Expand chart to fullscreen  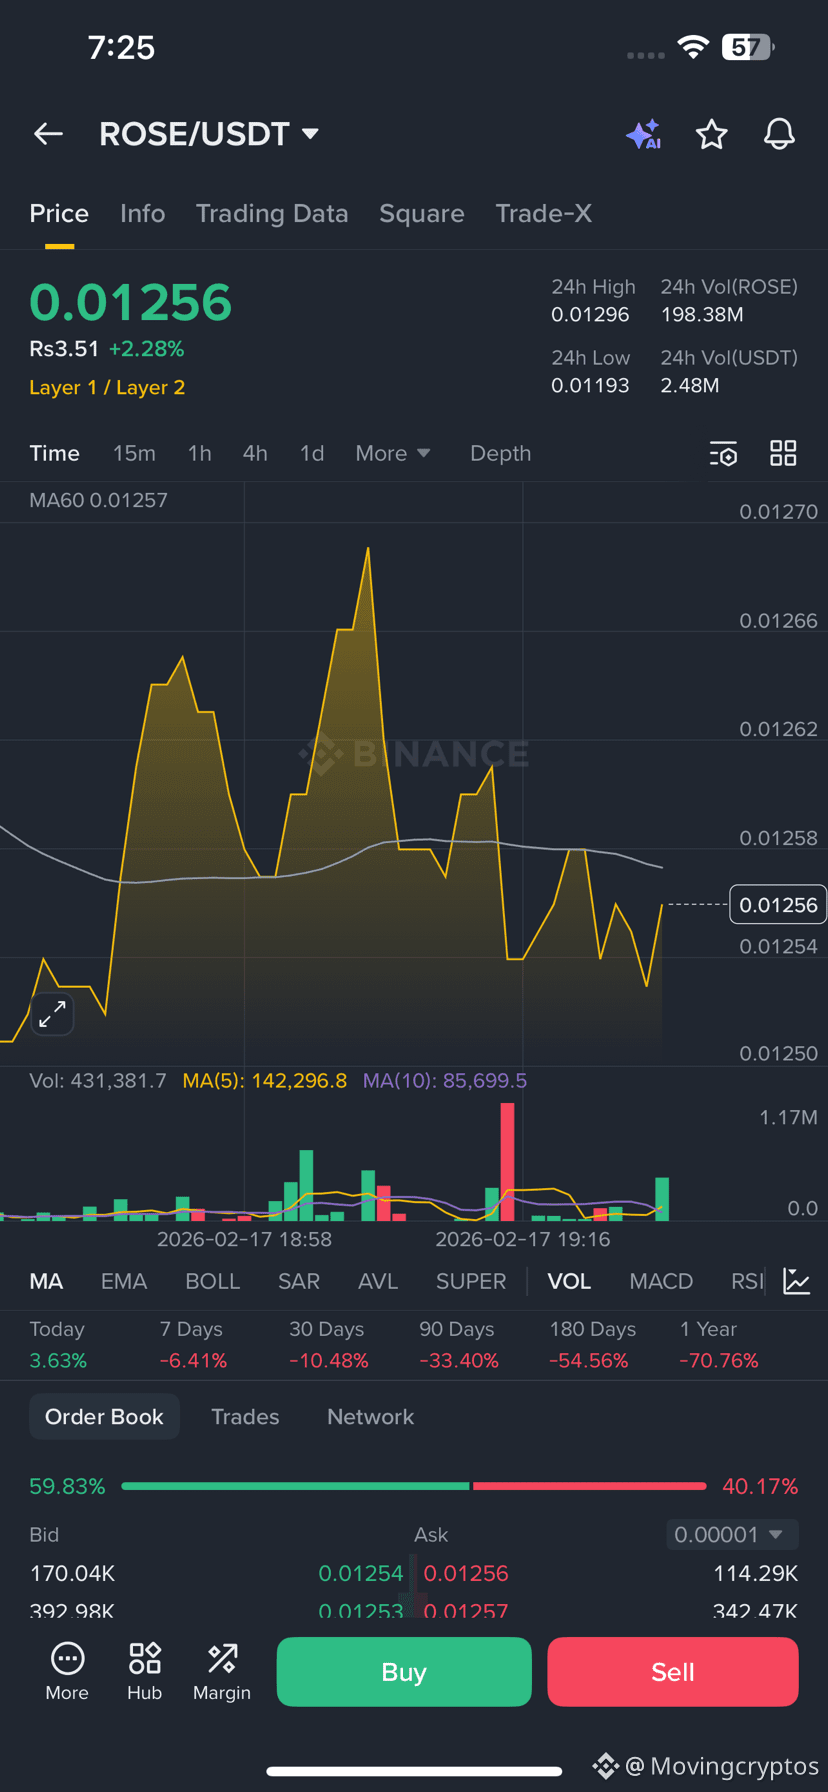click(52, 1014)
